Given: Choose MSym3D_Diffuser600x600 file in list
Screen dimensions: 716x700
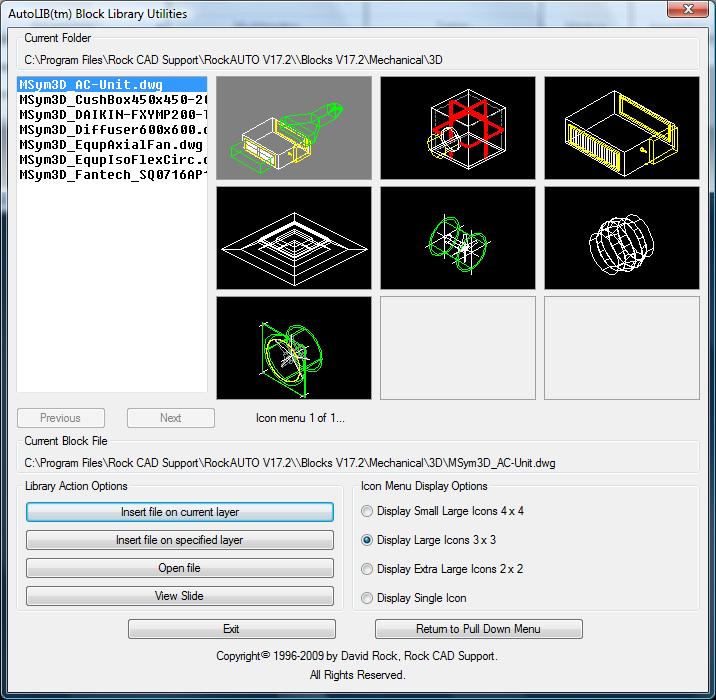Looking at the screenshot, I should point(112,130).
